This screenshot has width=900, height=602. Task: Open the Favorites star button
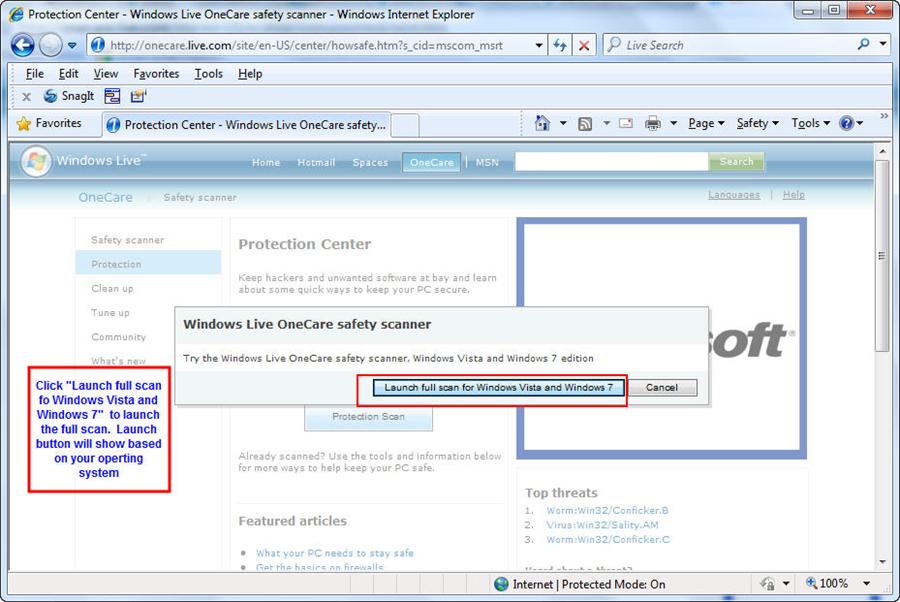(49, 123)
